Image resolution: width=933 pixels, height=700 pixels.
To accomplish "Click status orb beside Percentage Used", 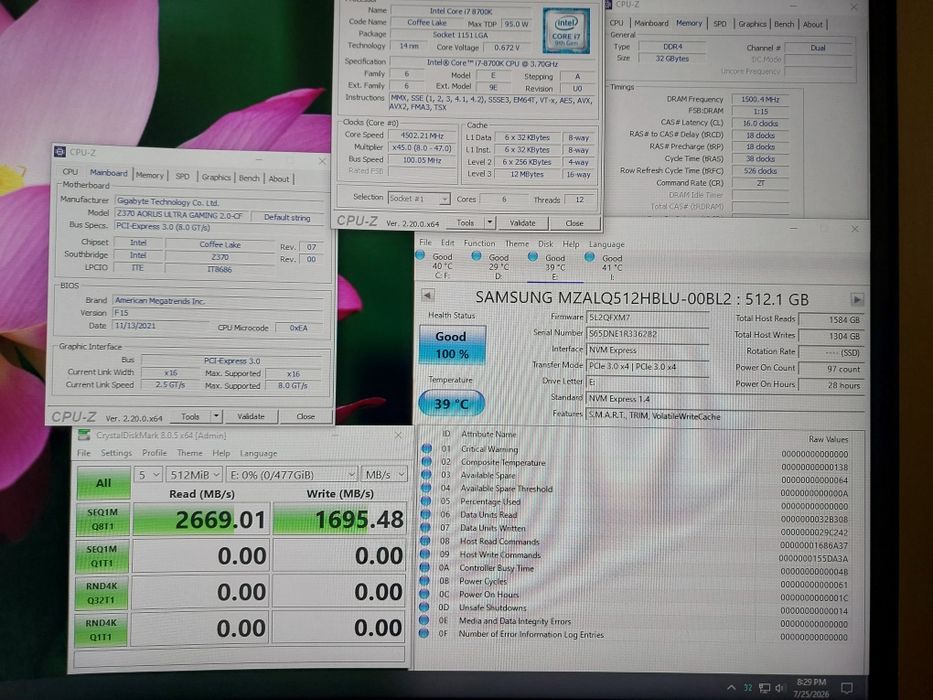I will coord(426,501).
